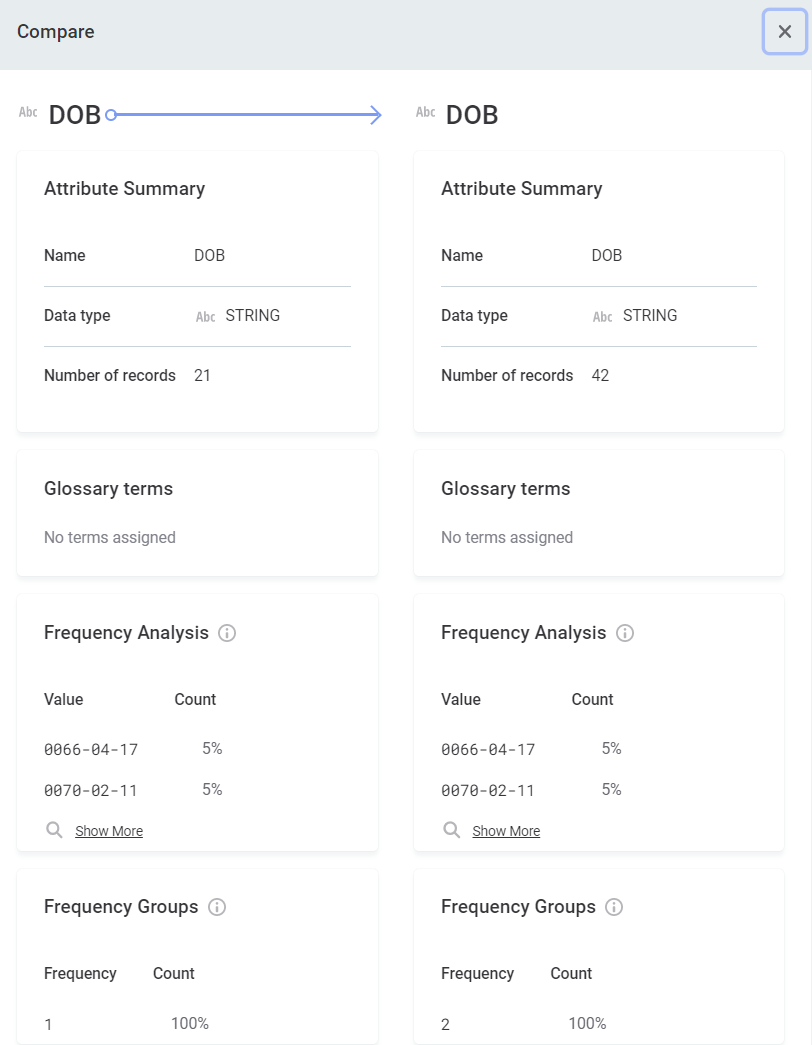
Task: Click Abc type icon beside left DOB heading
Action: tap(28, 113)
